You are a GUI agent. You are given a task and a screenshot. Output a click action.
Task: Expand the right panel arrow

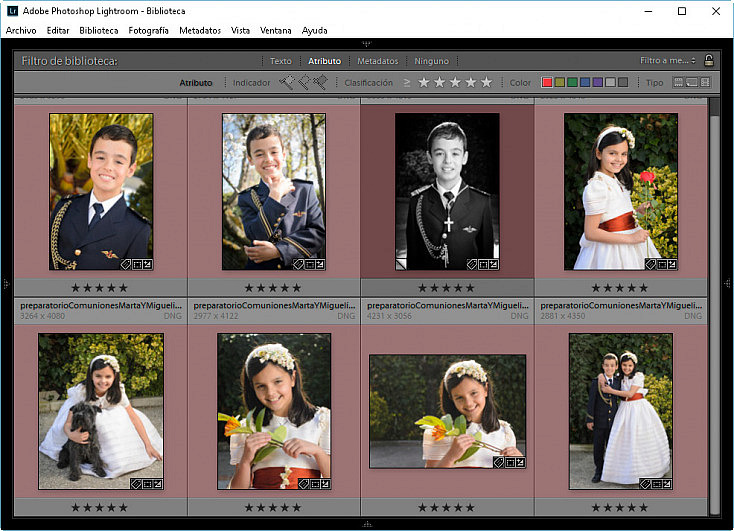point(727,283)
